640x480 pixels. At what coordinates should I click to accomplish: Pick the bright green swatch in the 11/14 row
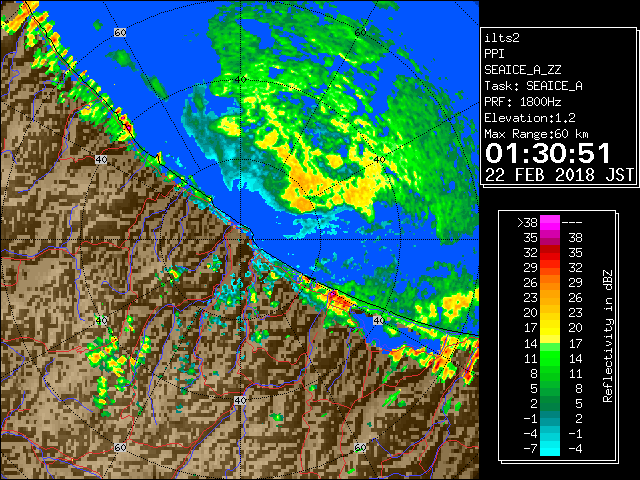point(550,358)
